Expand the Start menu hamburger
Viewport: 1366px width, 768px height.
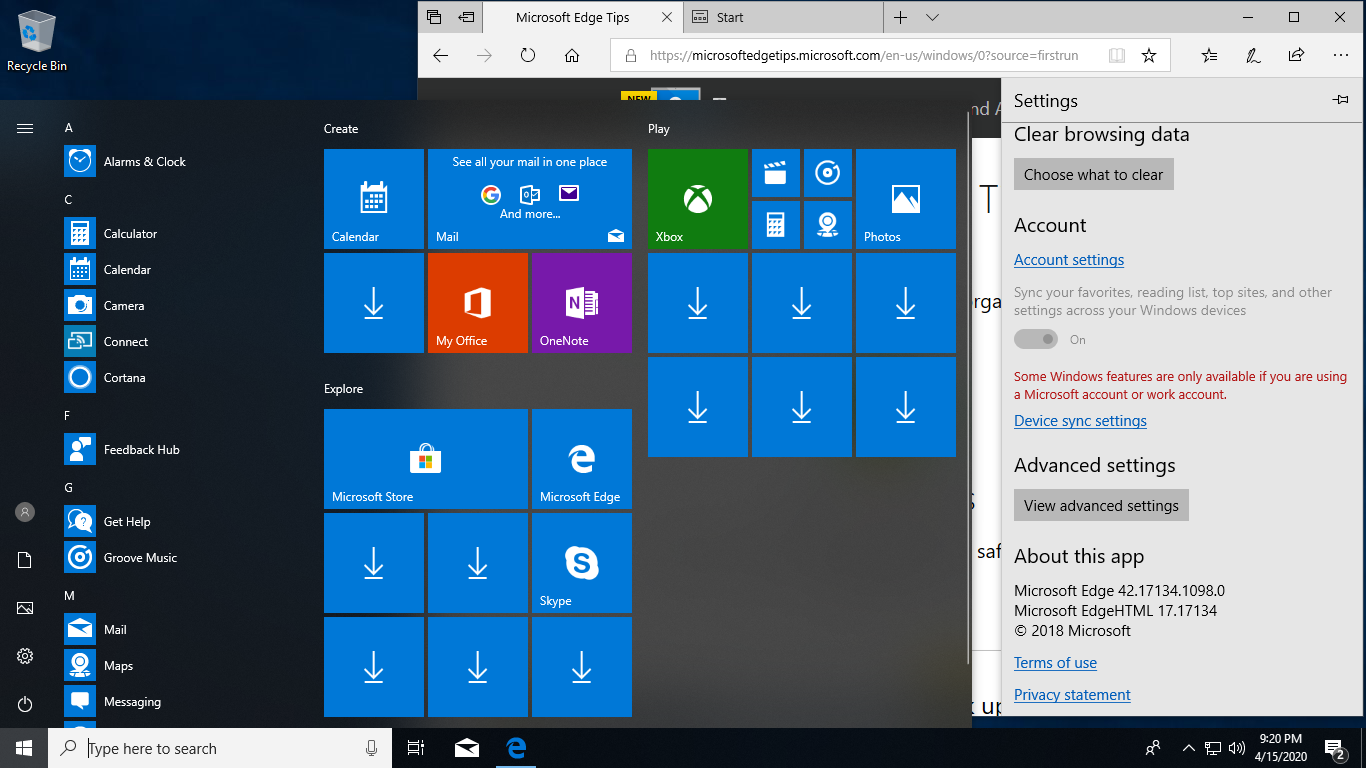[x=25, y=128]
